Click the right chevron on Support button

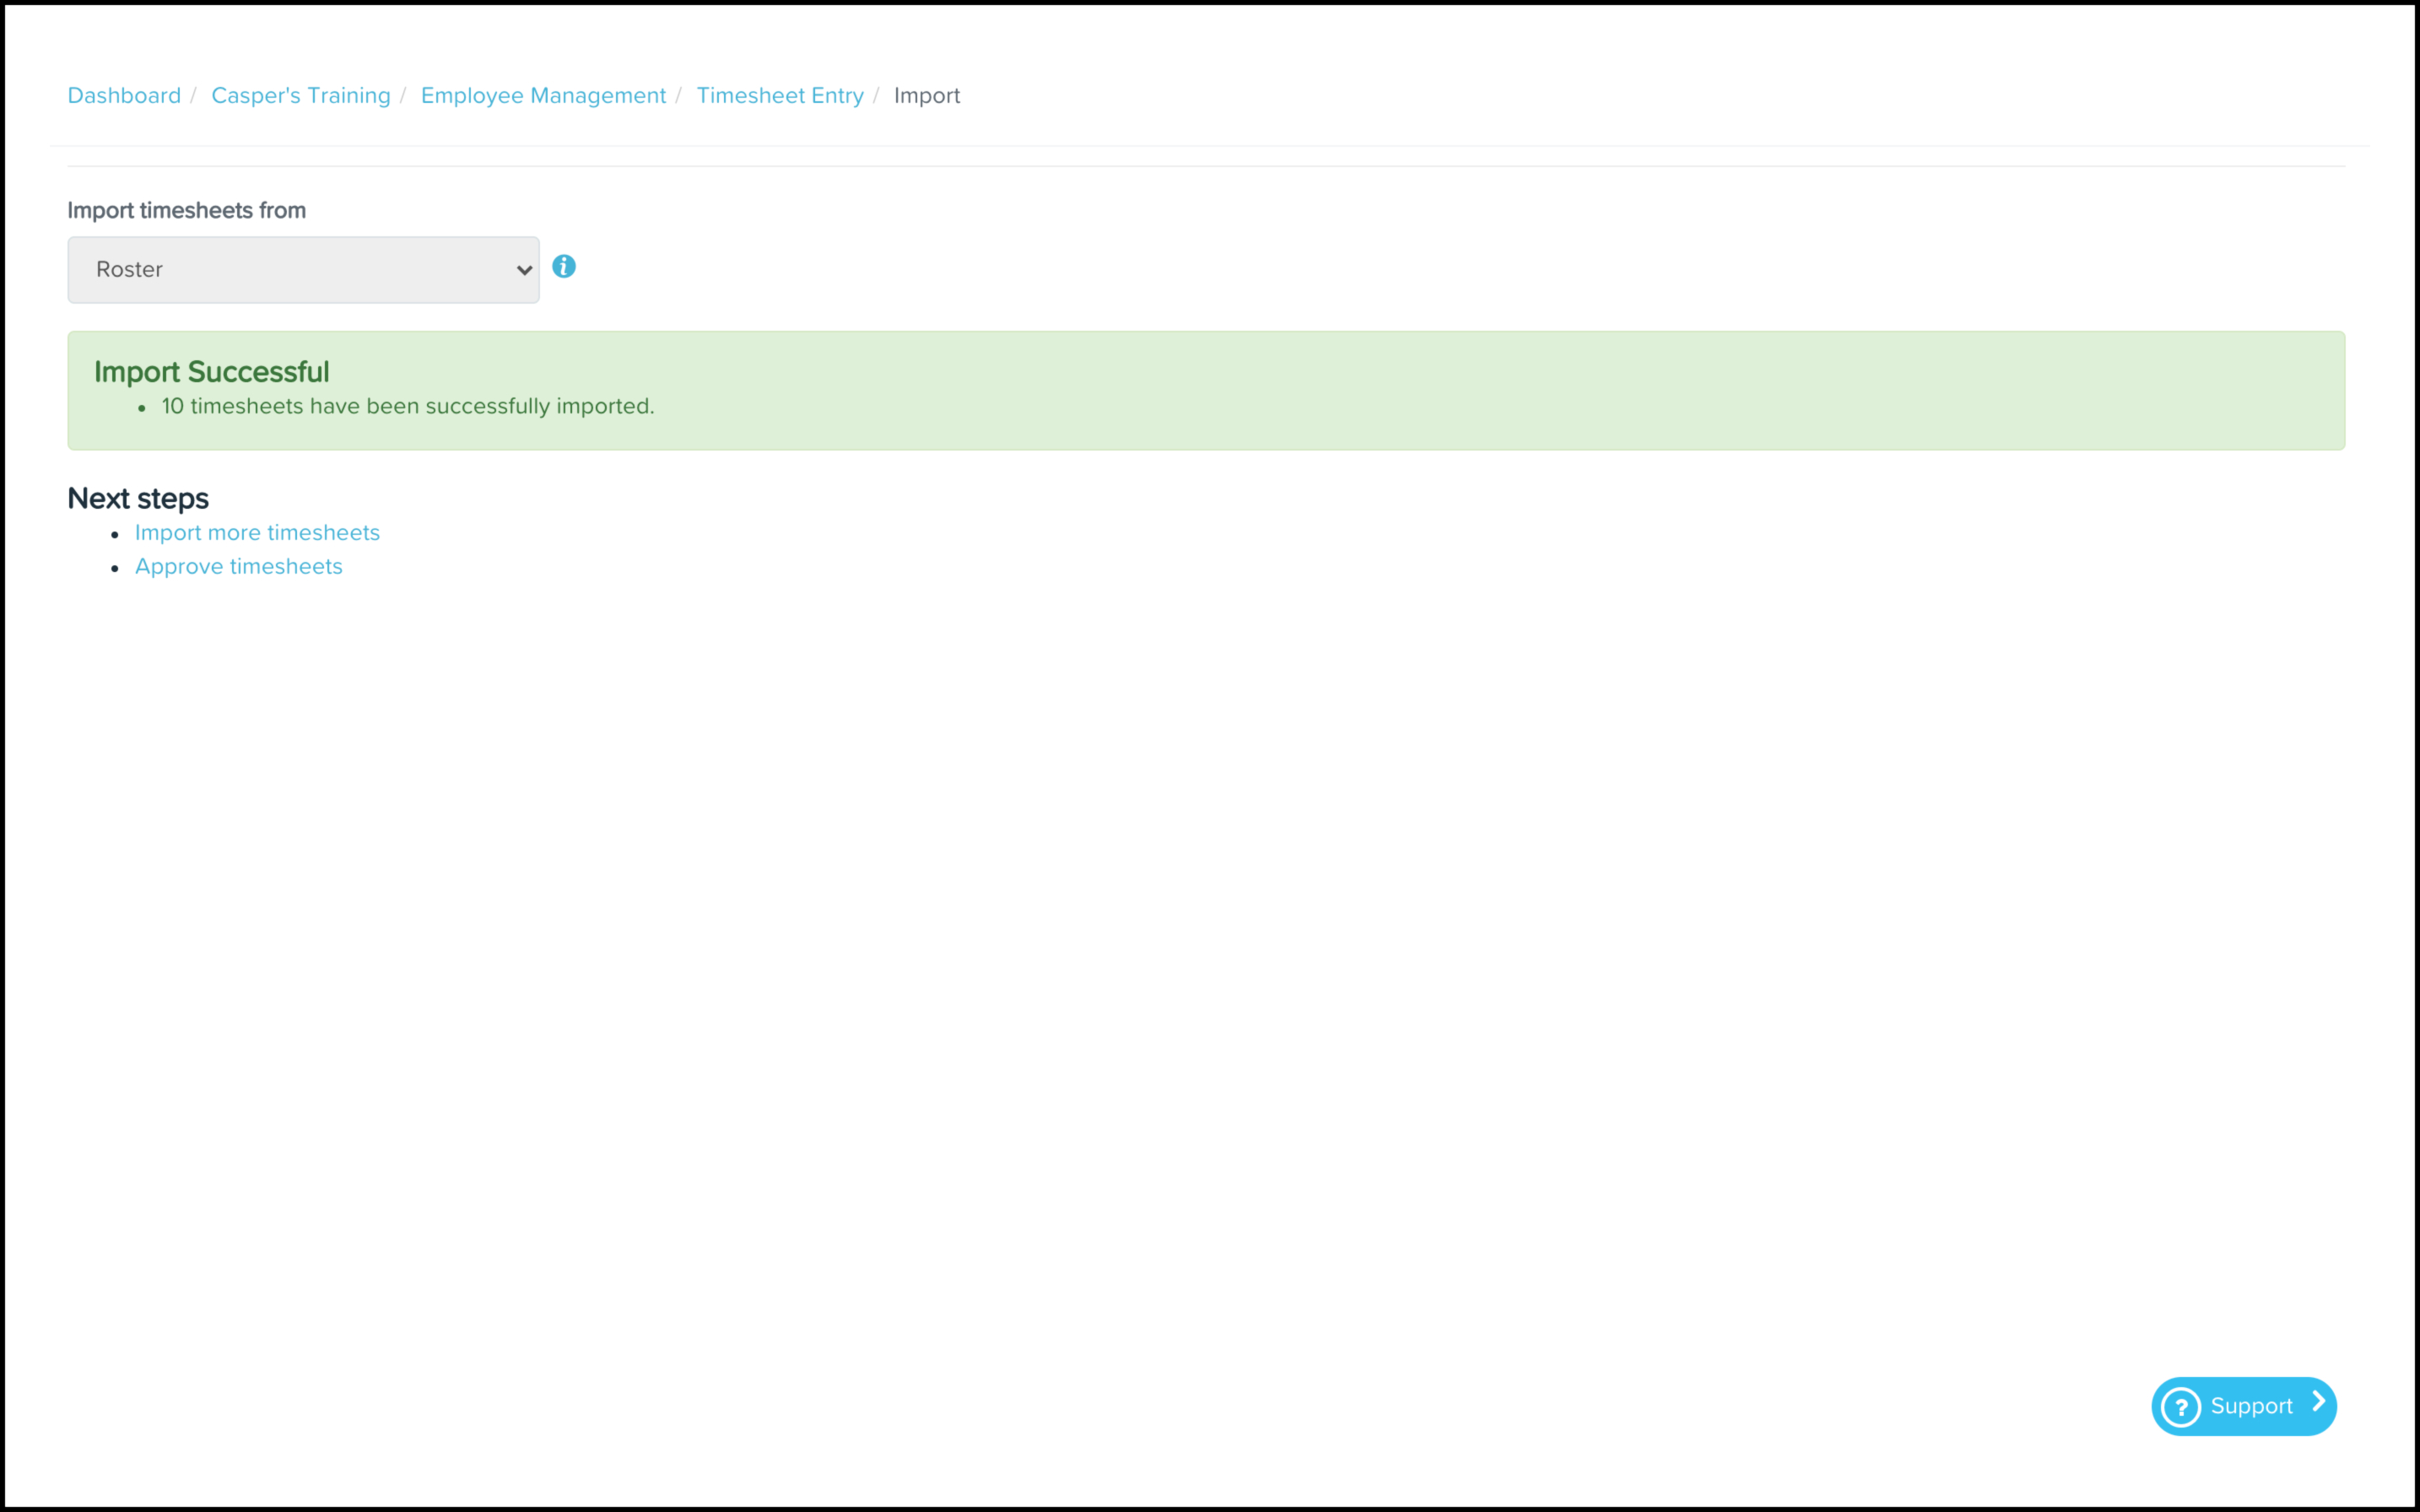tap(2317, 1402)
